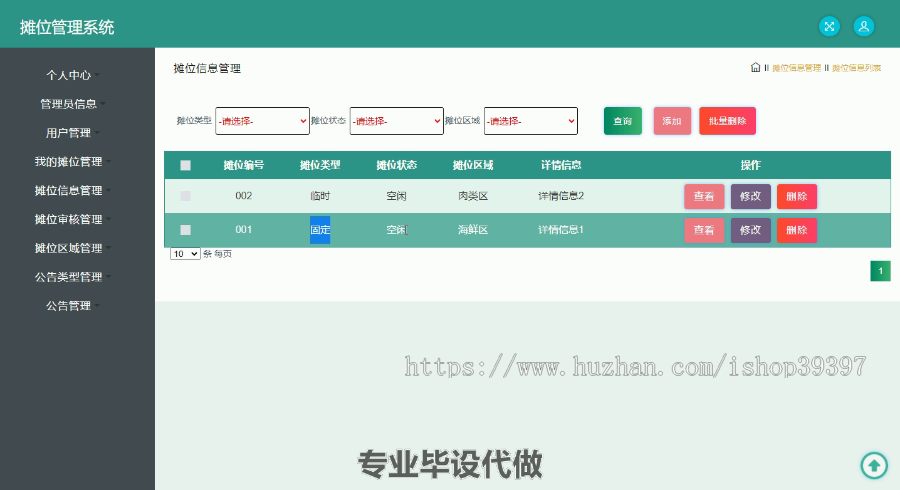
Task: Tick the select-all checkbox in table header
Action: tap(185, 165)
